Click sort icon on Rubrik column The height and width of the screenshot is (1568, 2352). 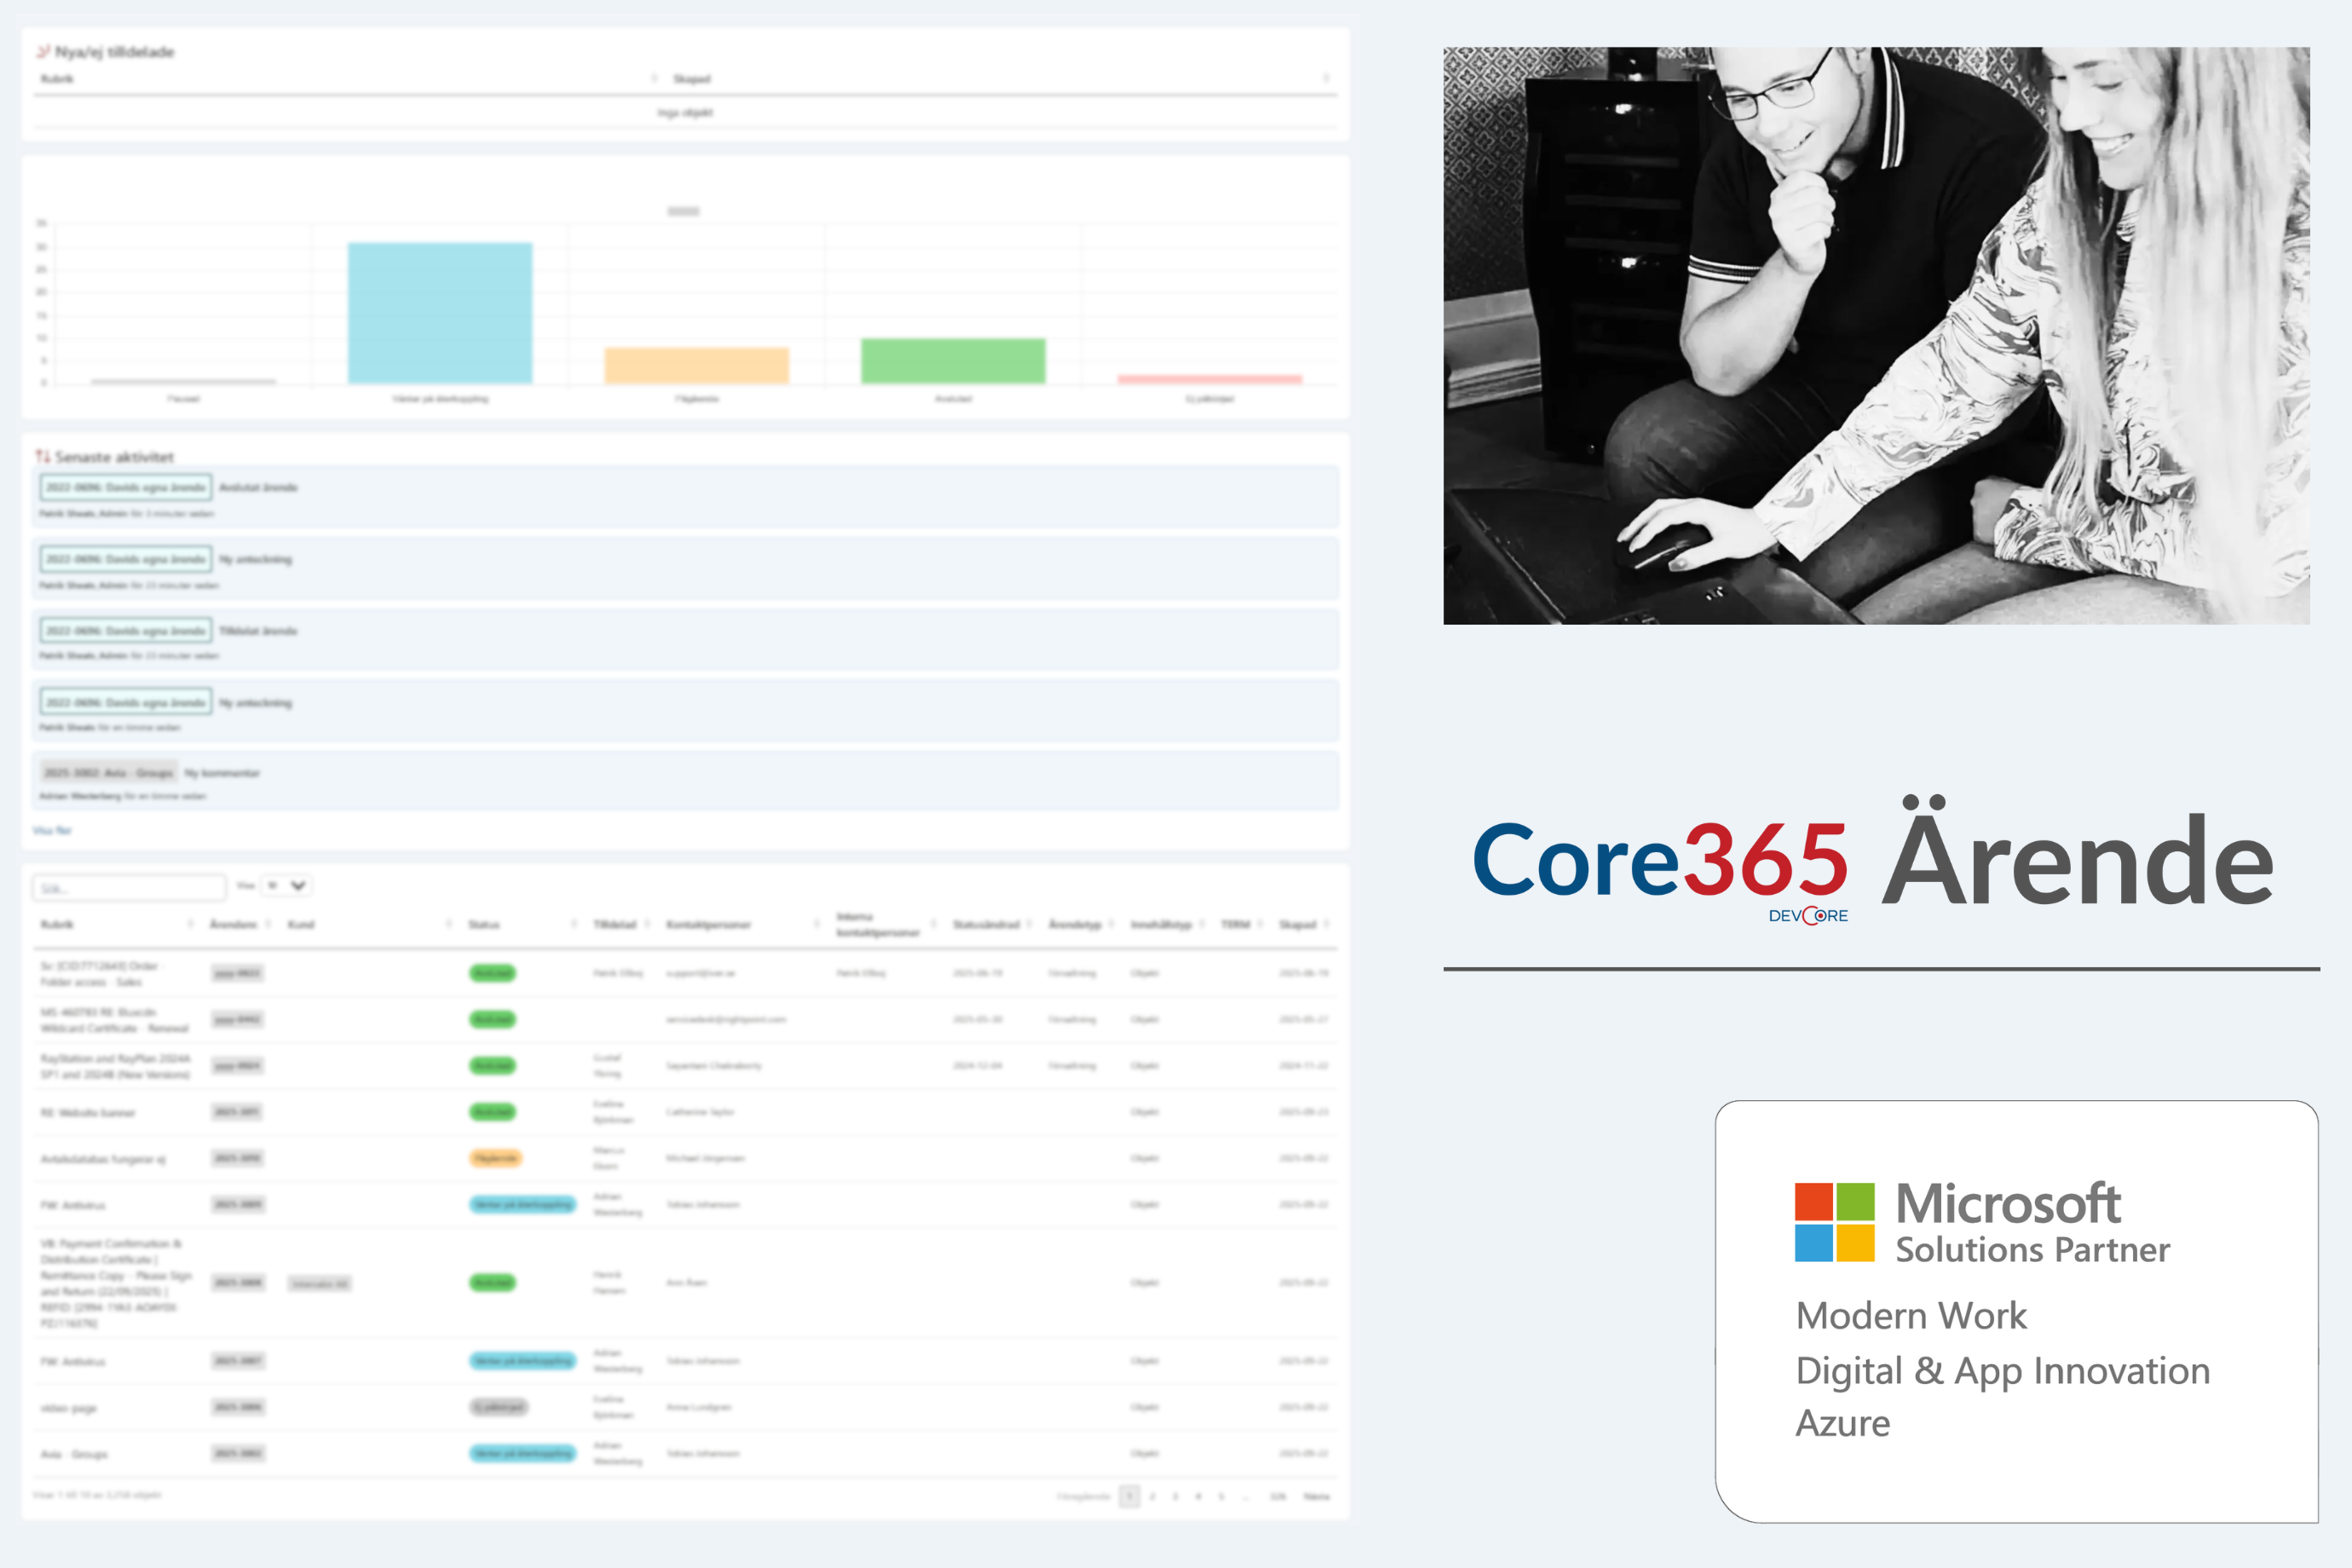point(190,924)
